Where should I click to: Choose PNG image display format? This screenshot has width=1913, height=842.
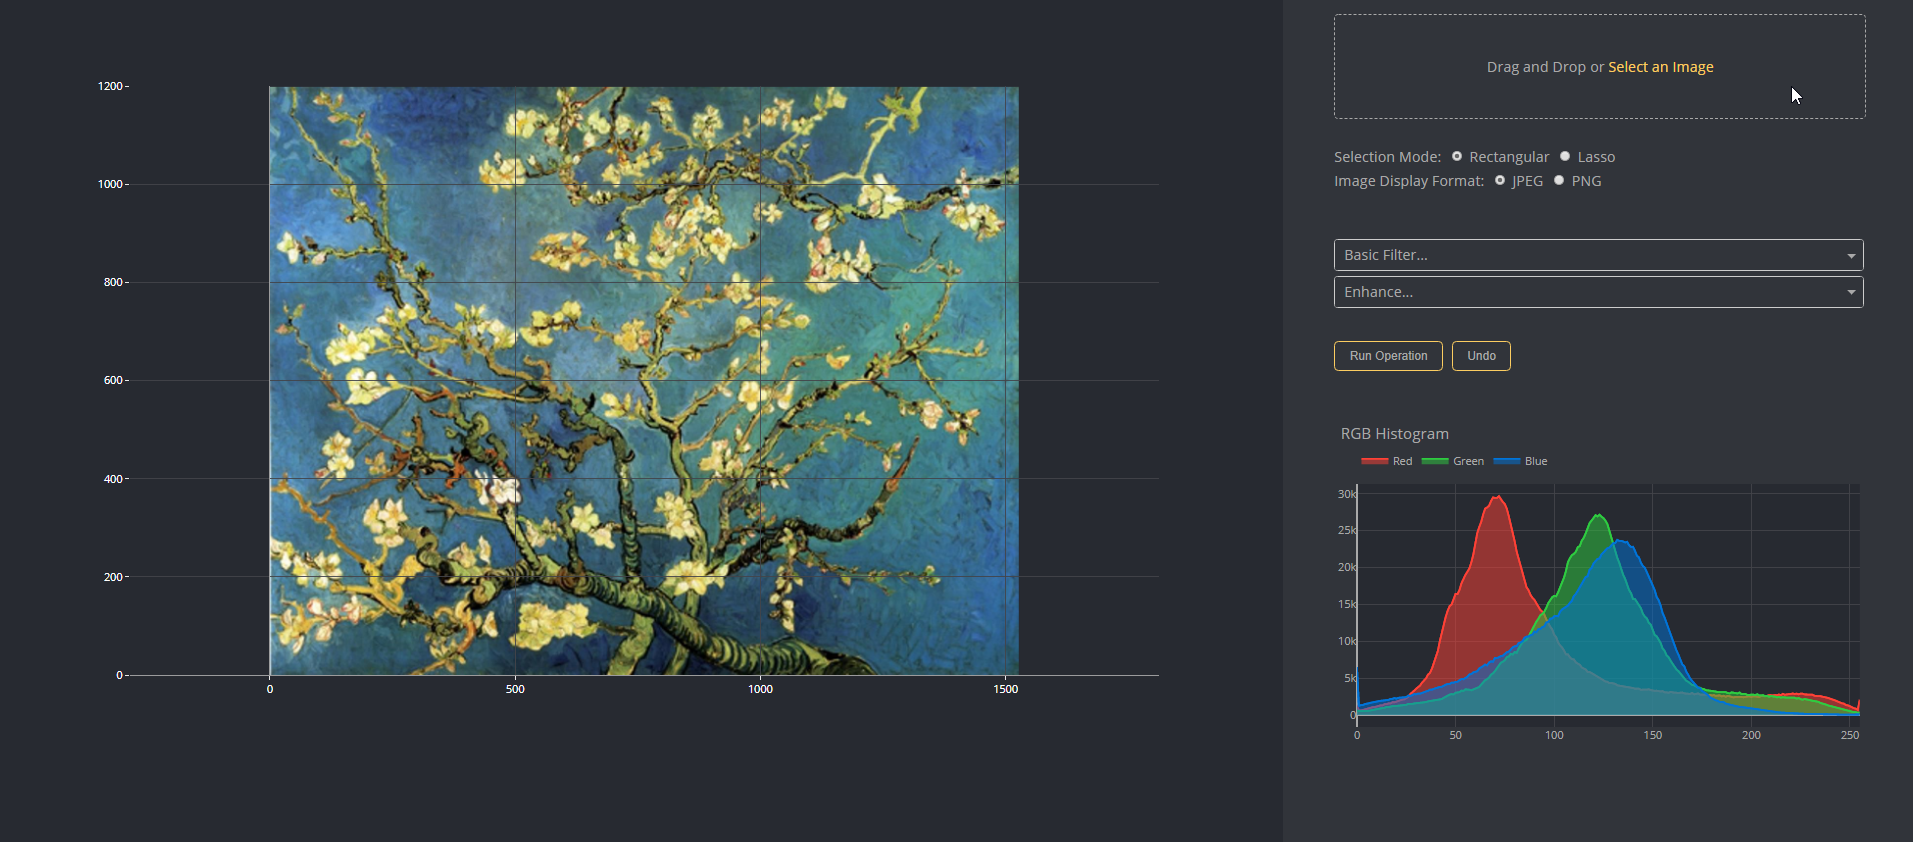[1559, 180]
